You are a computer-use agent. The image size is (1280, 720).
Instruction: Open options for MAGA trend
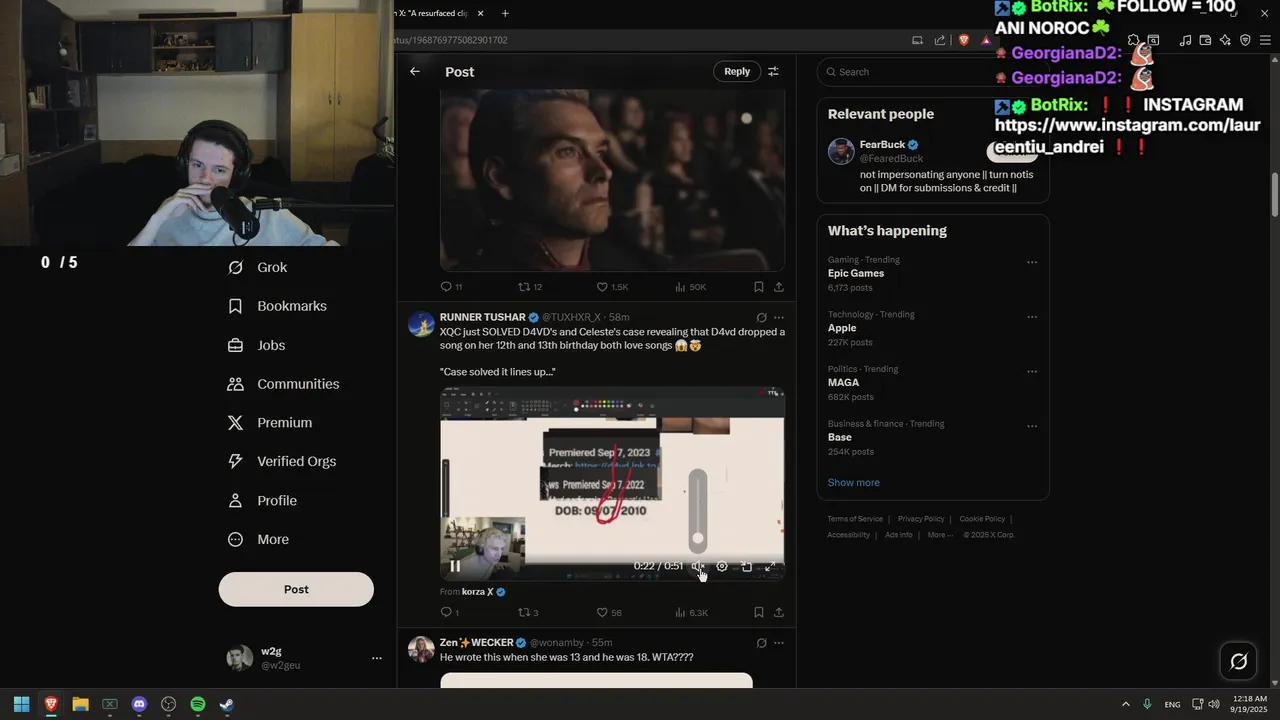click(x=1032, y=372)
